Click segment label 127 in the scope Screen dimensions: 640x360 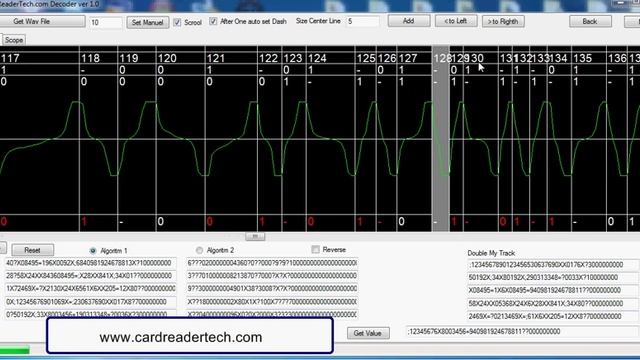408,58
